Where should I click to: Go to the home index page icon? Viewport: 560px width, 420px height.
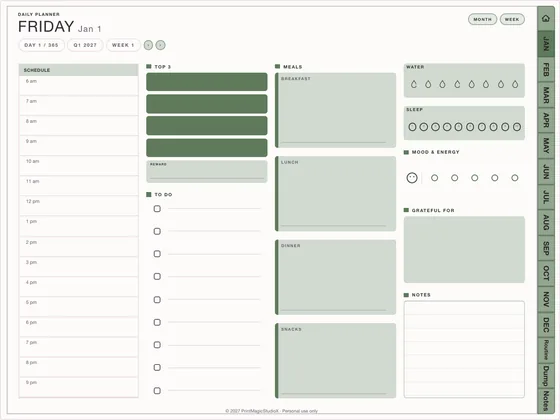(x=546, y=18)
